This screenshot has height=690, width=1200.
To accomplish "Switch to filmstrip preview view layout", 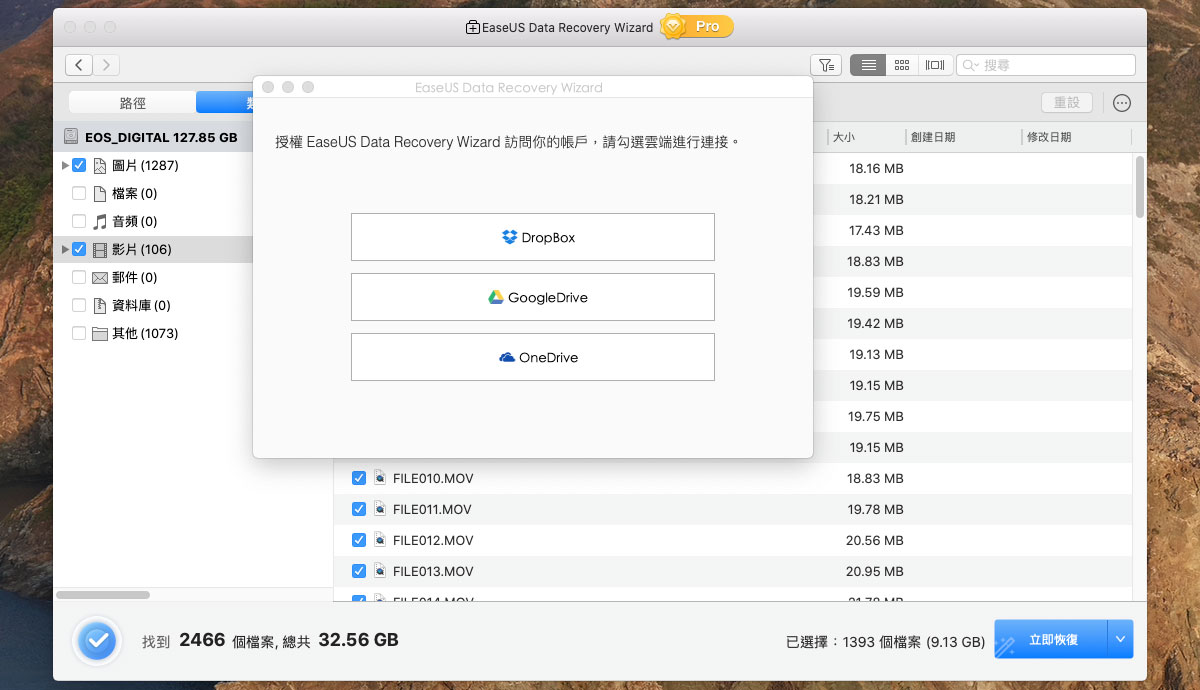I will click(x=935, y=65).
